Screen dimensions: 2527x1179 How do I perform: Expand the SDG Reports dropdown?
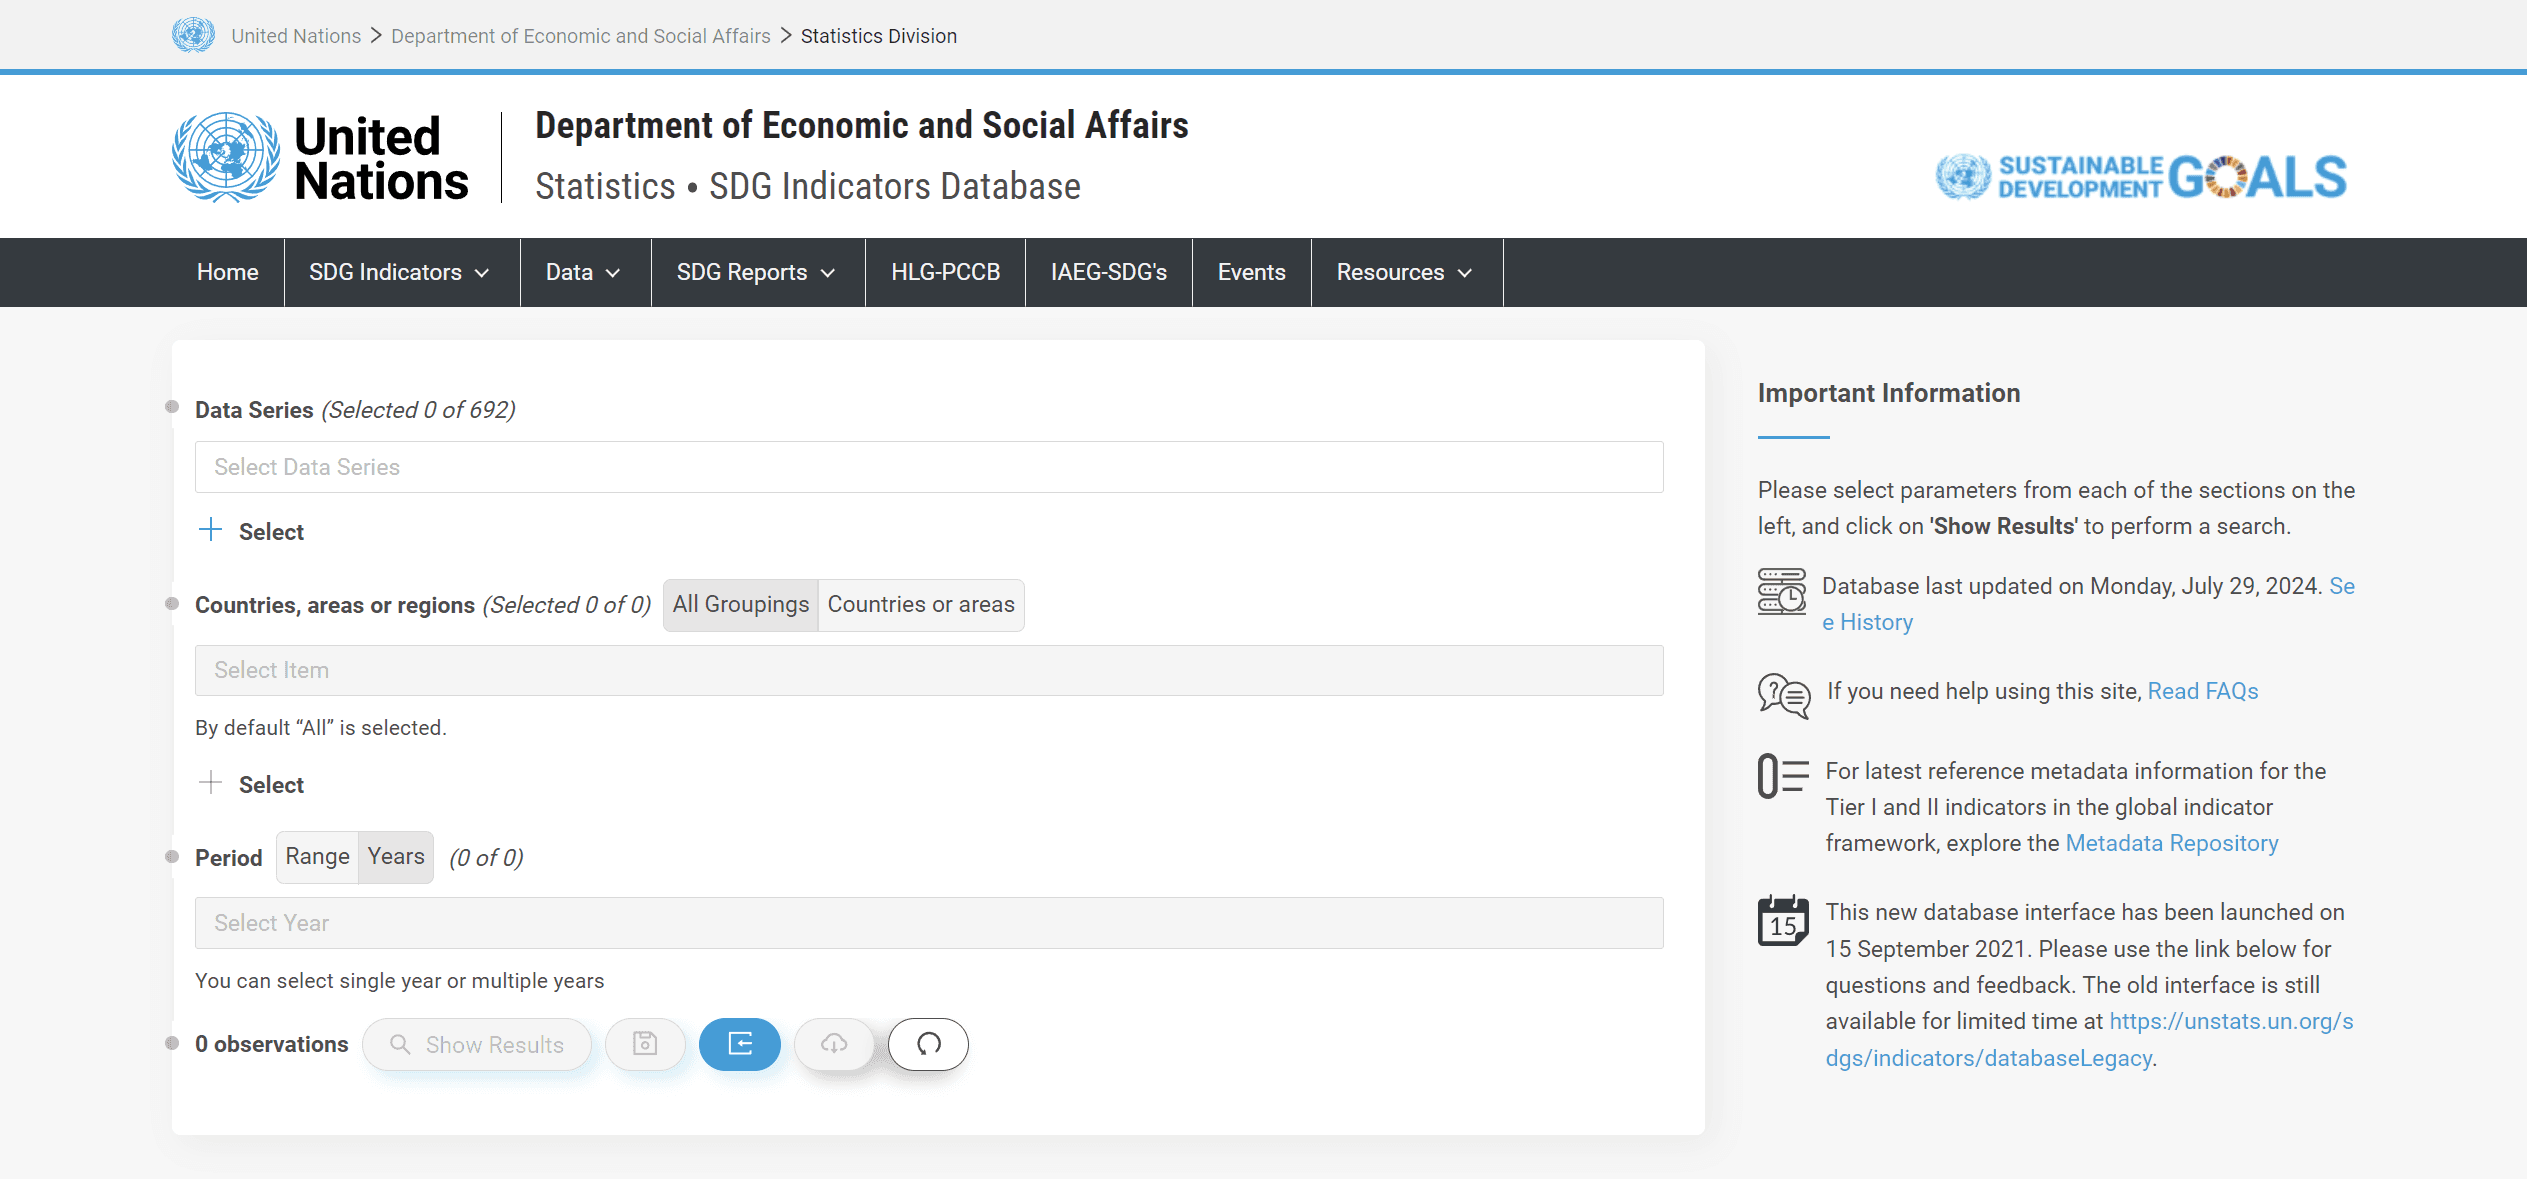755,272
